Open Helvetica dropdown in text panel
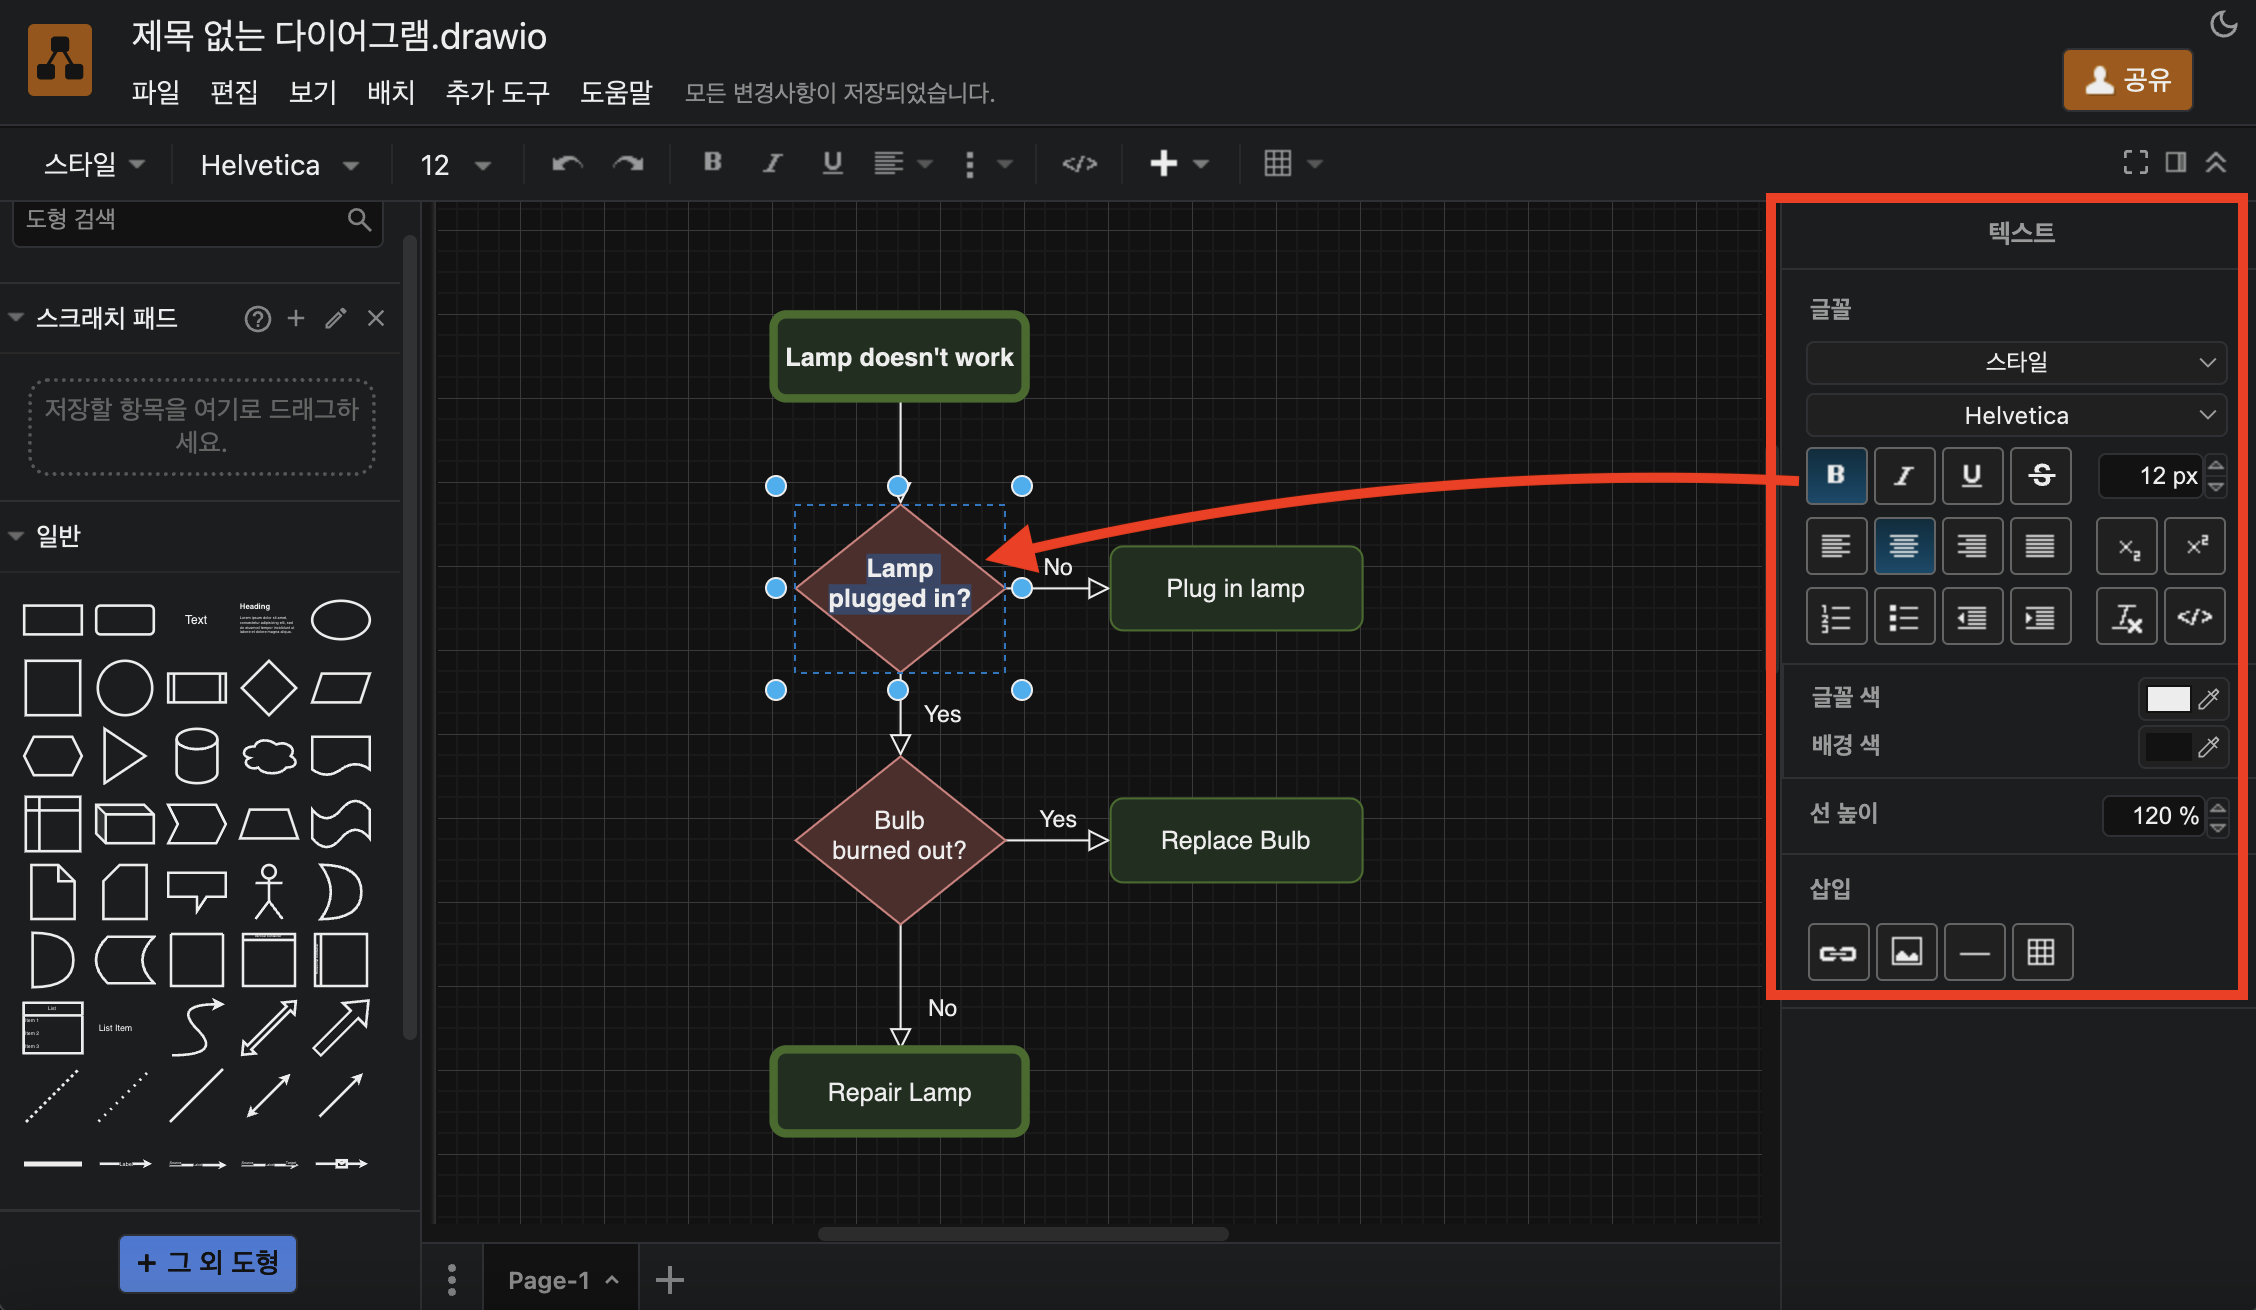 2016,415
